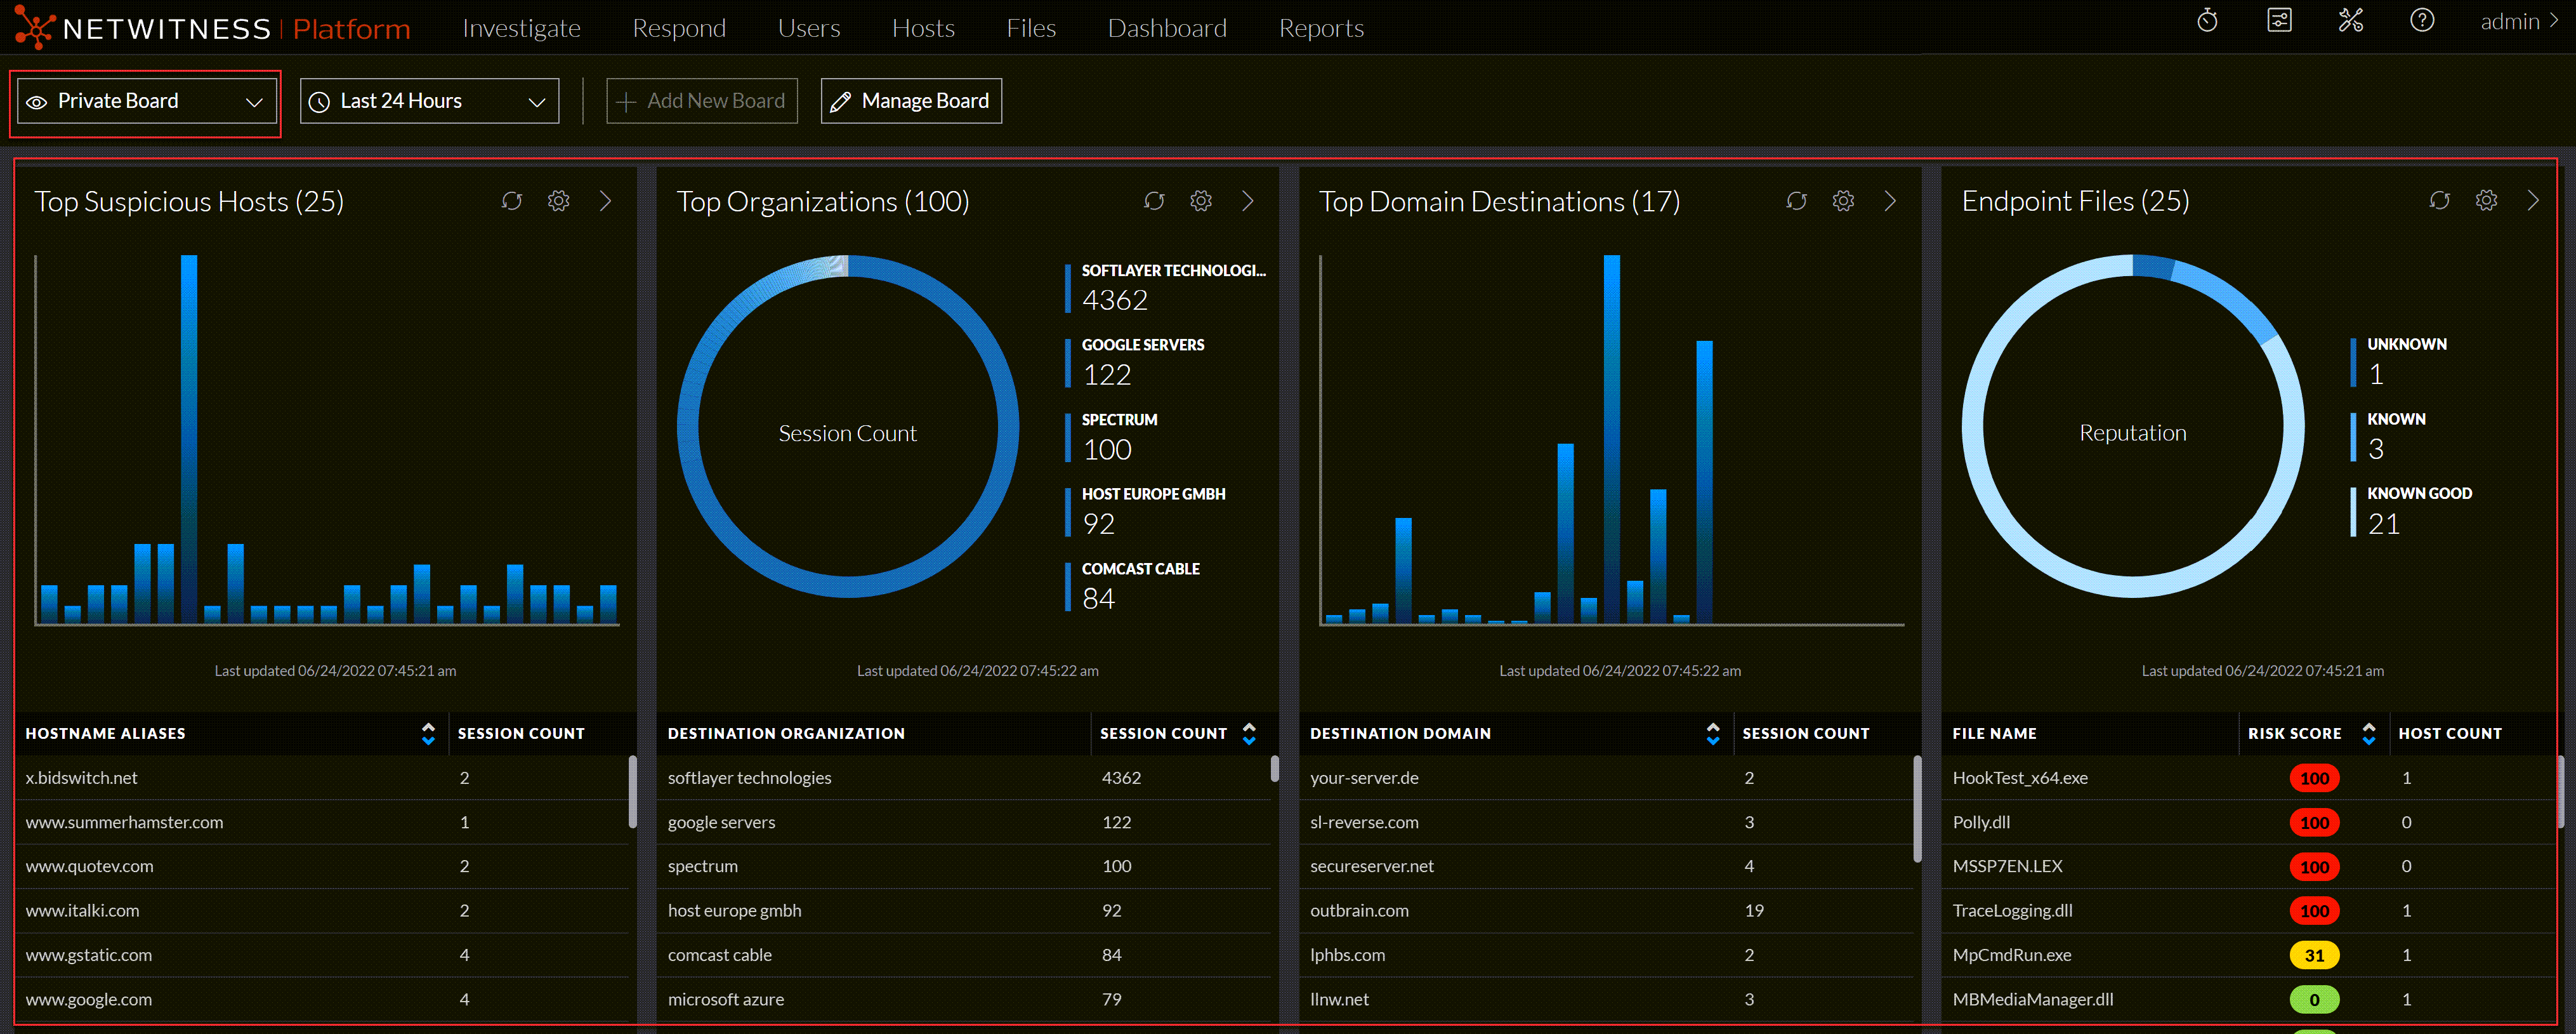The height and width of the screenshot is (1034, 2576).
Task: Open the Private Board dropdown
Action: pyautogui.click(x=146, y=101)
